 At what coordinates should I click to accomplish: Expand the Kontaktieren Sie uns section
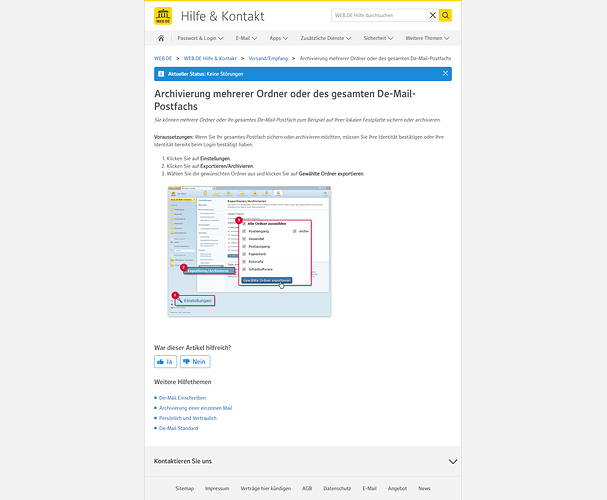303,461
